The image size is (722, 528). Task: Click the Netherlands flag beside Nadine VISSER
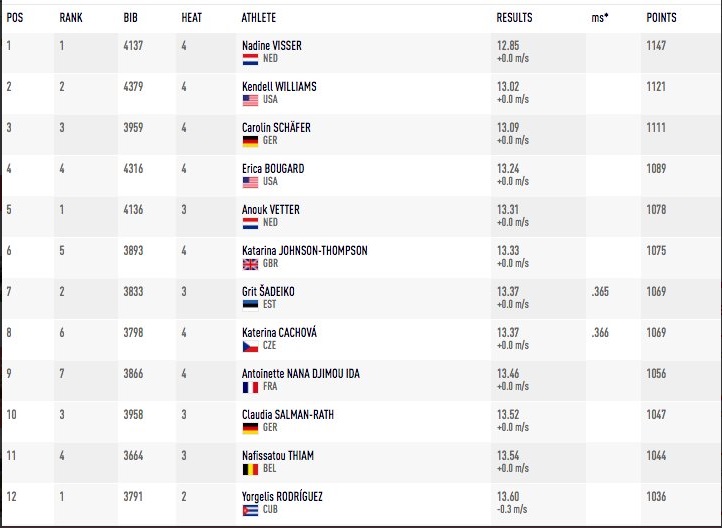pos(250,59)
